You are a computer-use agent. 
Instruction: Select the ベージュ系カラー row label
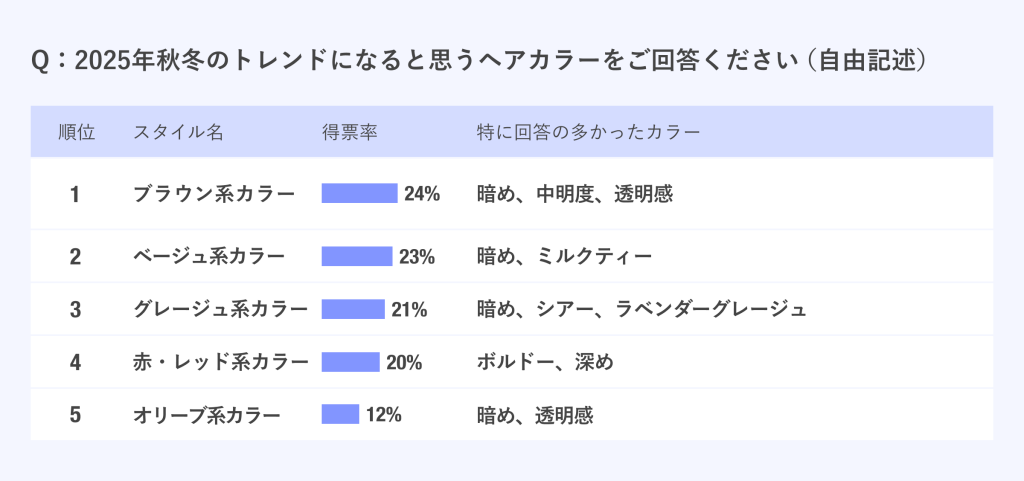coord(209,257)
